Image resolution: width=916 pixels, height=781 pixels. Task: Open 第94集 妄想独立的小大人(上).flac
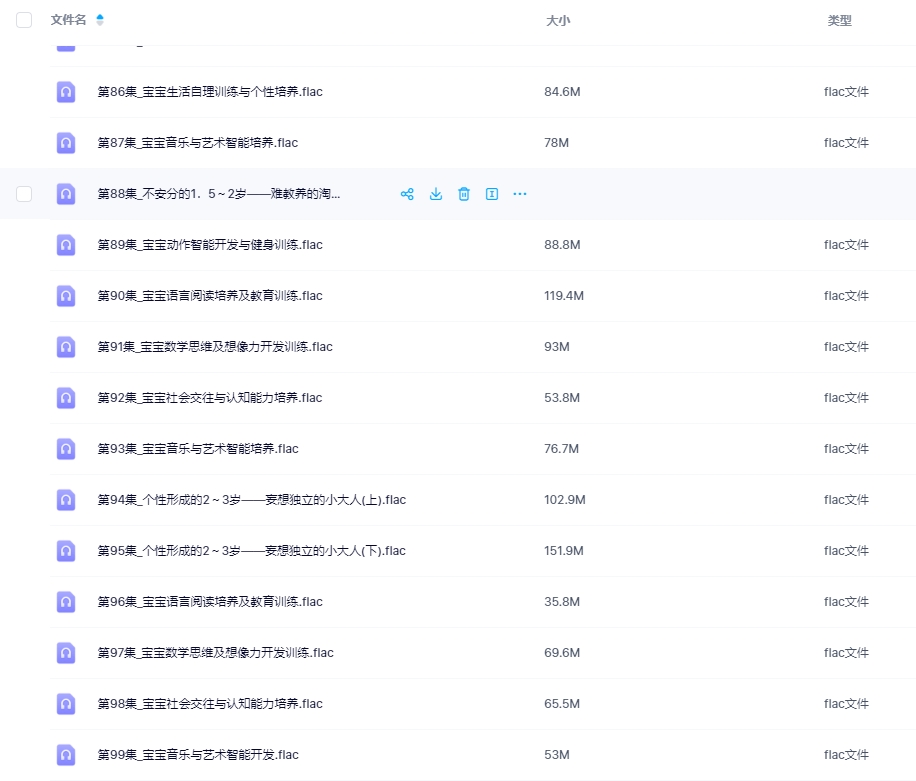251,499
